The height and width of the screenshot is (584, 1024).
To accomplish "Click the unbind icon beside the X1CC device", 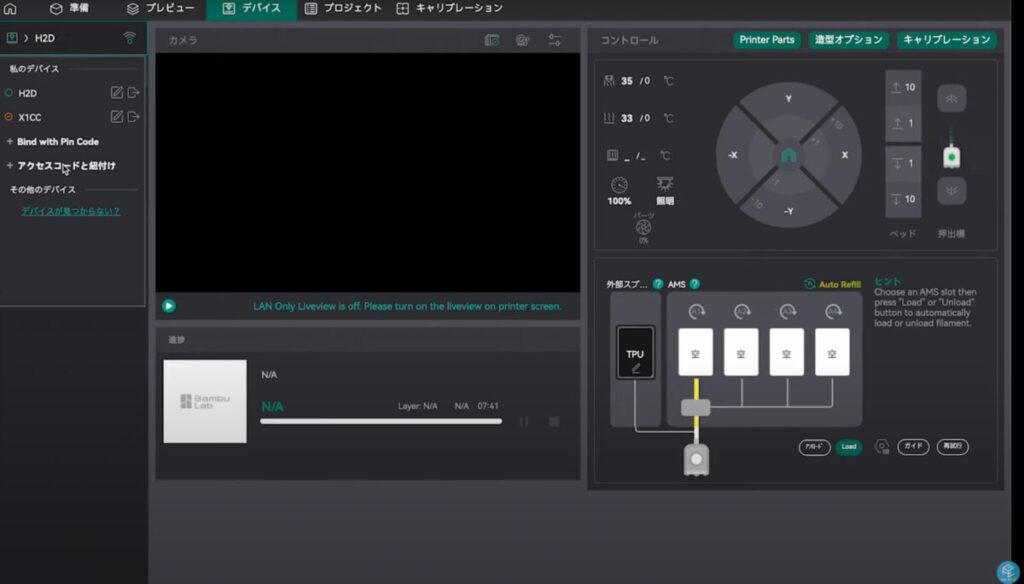I will pyautogui.click(x=133, y=117).
